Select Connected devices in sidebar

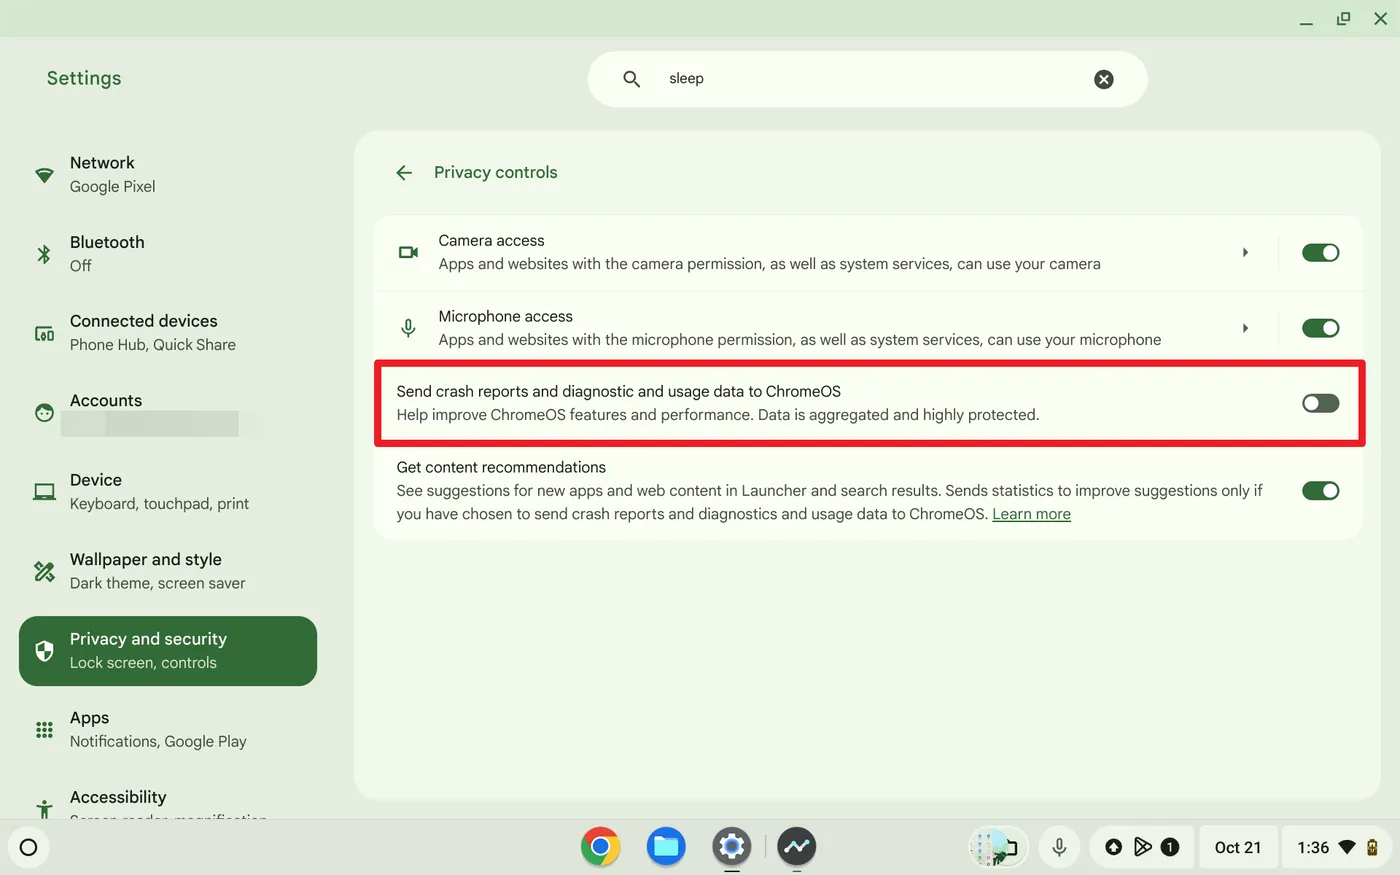click(x=168, y=333)
